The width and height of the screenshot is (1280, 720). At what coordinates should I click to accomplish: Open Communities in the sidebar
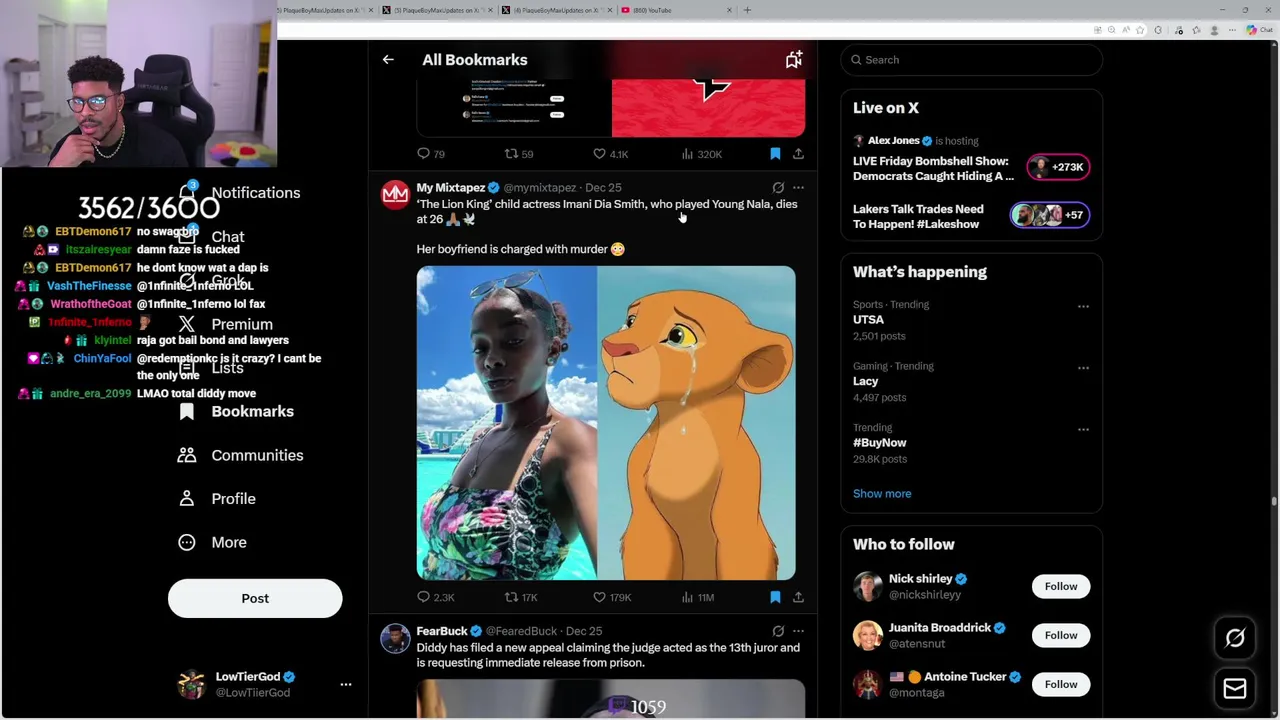(x=240, y=455)
